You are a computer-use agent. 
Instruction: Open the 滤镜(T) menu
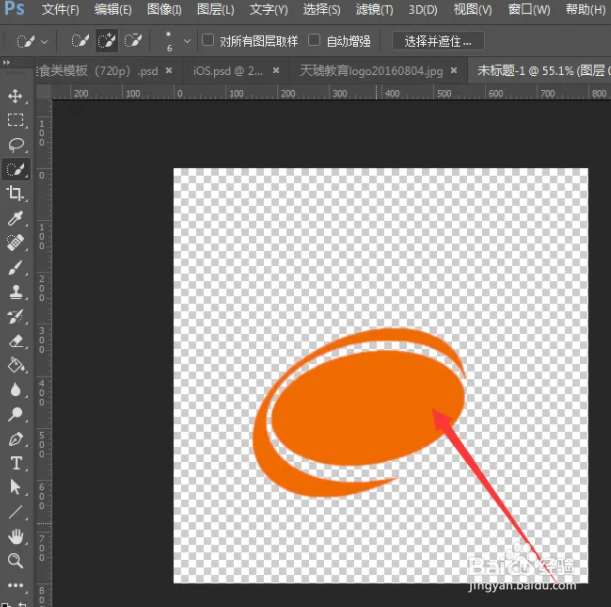pyautogui.click(x=374, y=10)
